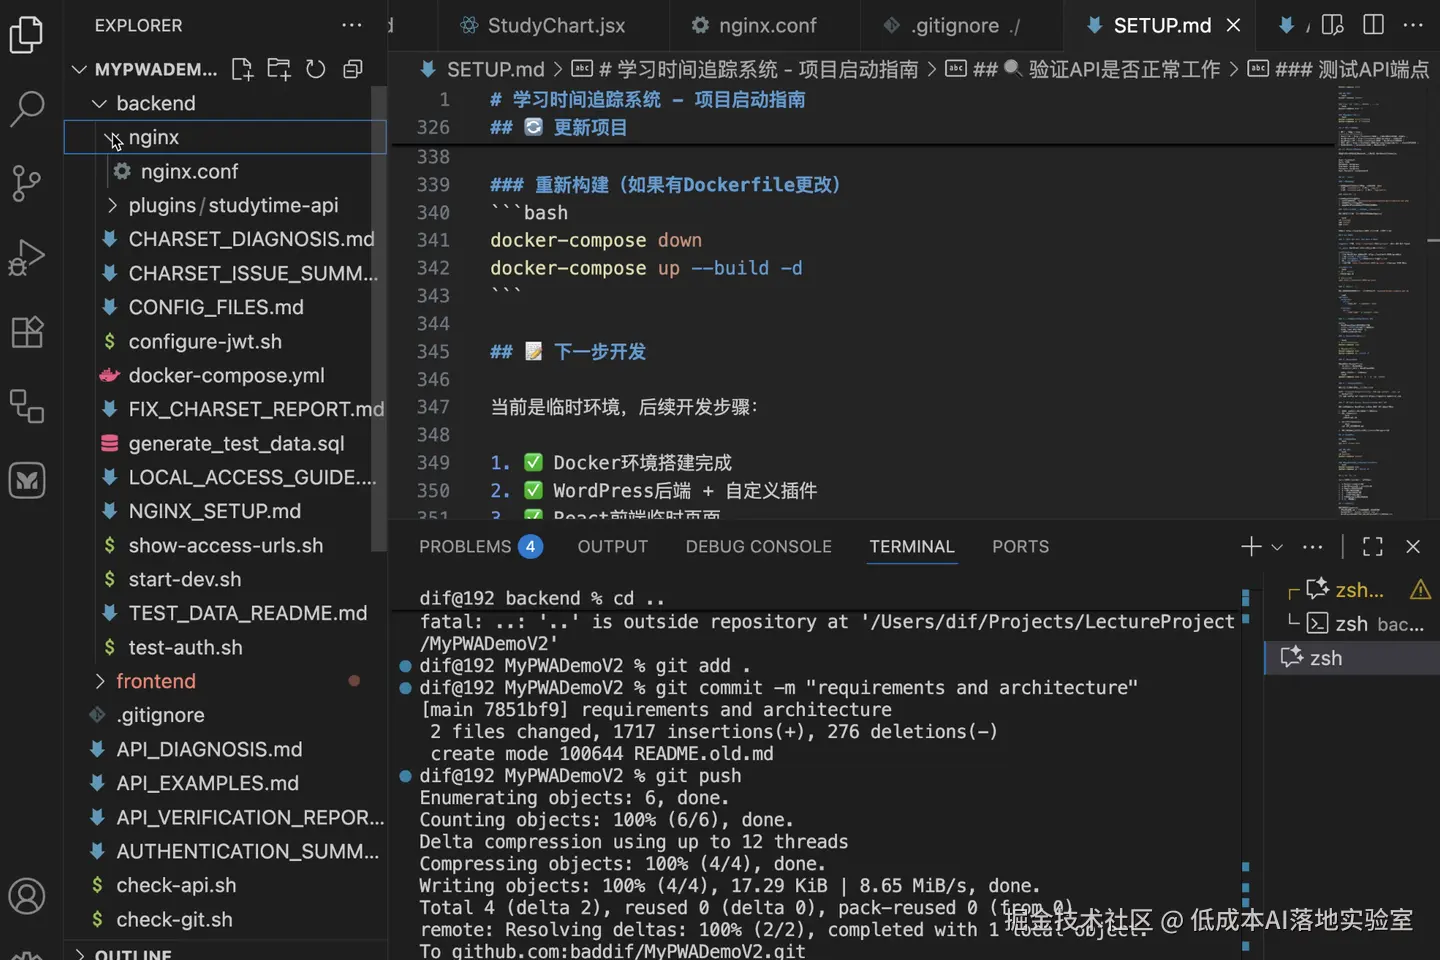
Task: Click the editor minimap
Action: (x=1379, y=300)
